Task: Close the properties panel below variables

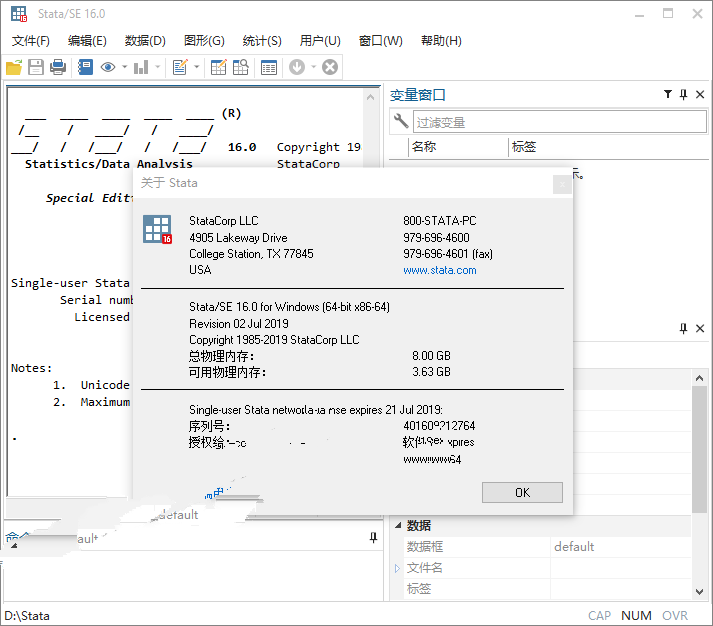Action: point(700,328)
